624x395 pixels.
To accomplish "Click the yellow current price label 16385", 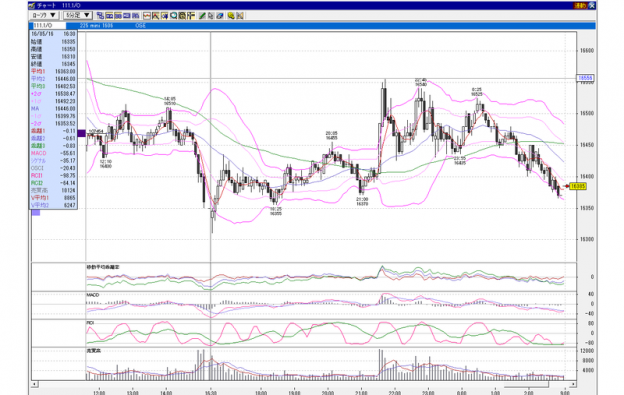I will point(578,186).
